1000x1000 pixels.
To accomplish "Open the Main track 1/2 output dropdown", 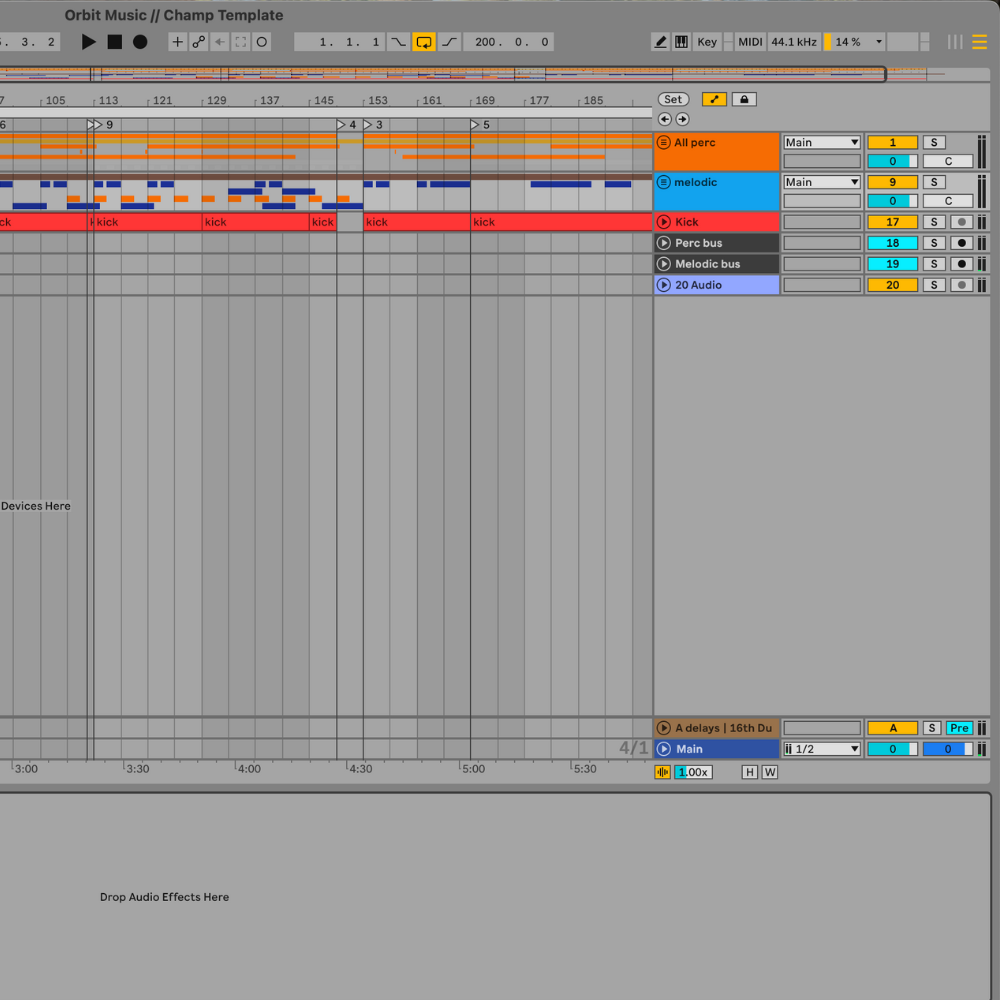I will [x=822, y=749].
